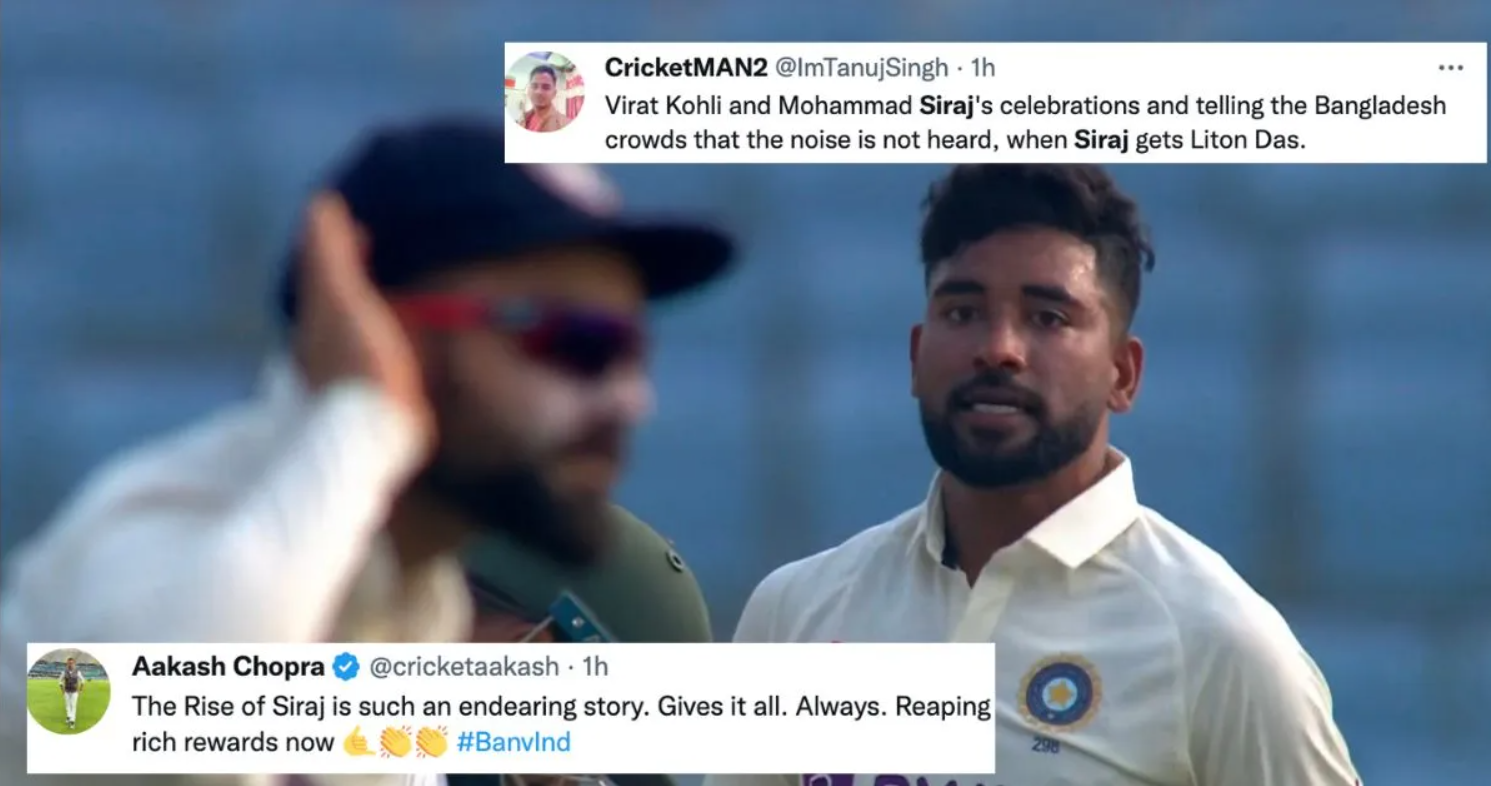1491x786 pixels.
Task: Click the bold Siraj before 'gets Liton Das'
Action: tap(1101, 141)
